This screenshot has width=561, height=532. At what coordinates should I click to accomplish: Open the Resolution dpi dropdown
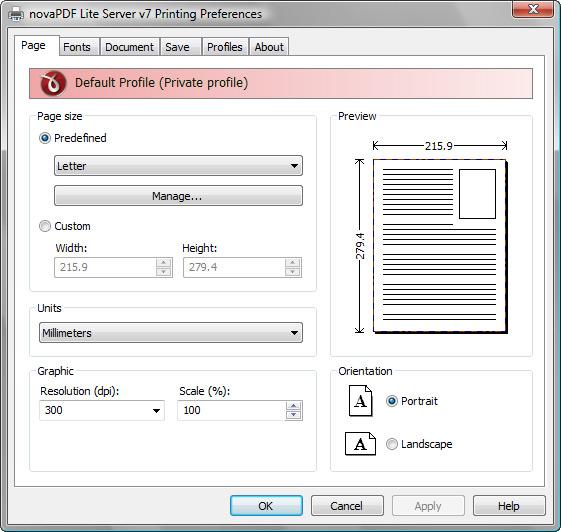point(102,410)
